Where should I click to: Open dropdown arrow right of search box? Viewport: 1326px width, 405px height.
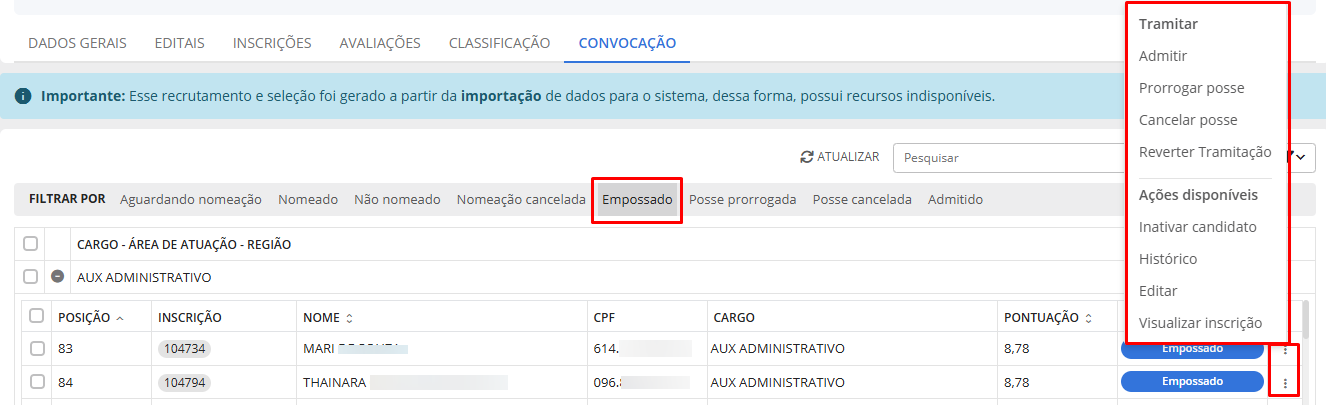click(x=1301, y=158)
